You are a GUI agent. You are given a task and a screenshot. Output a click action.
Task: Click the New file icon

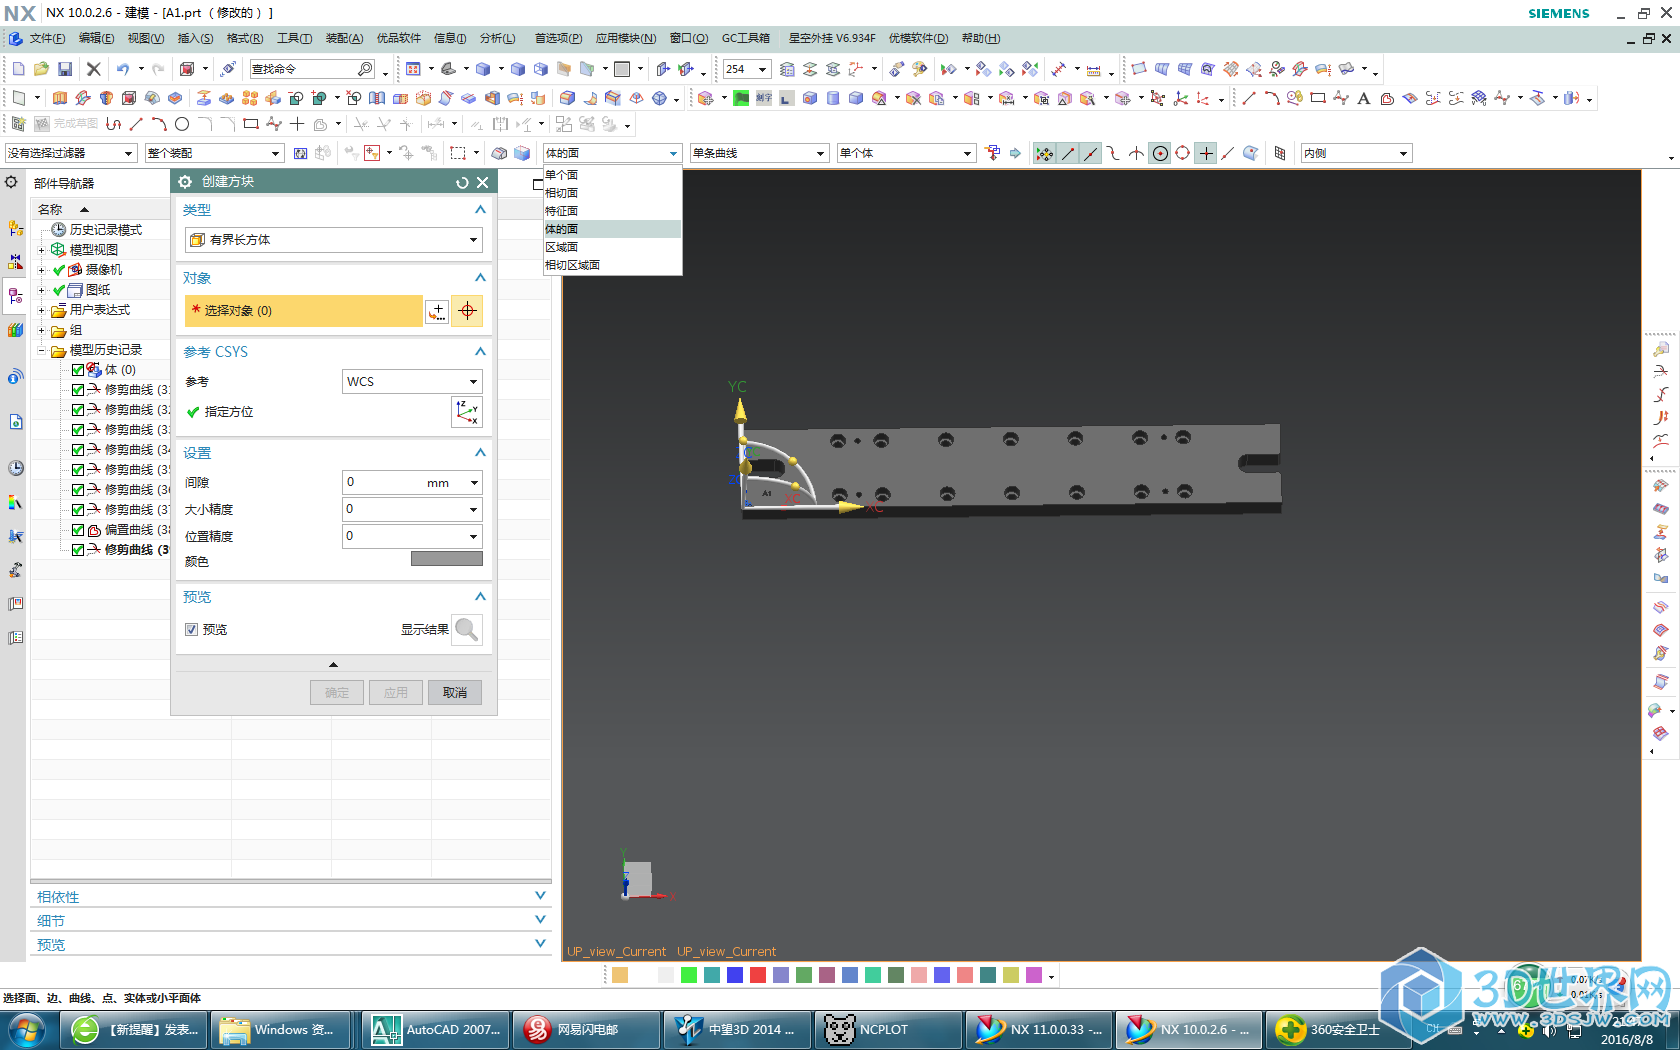point(18,69)
